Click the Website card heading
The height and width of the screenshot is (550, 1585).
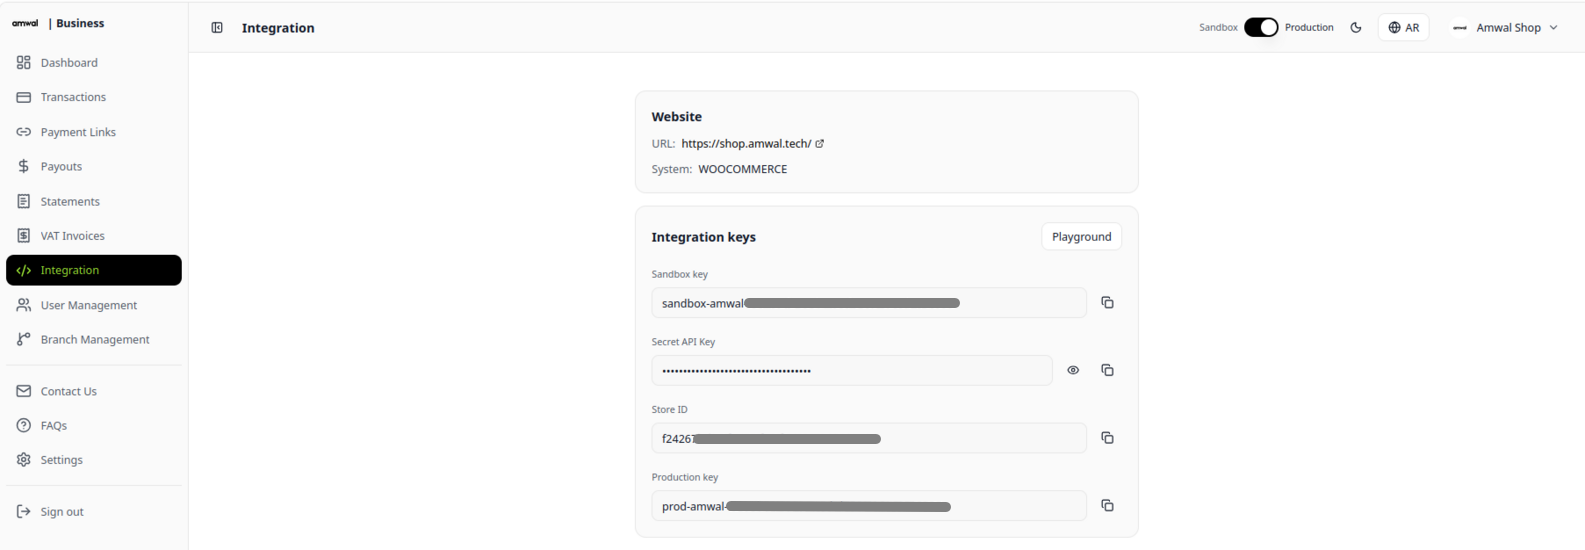coord(676,117)
